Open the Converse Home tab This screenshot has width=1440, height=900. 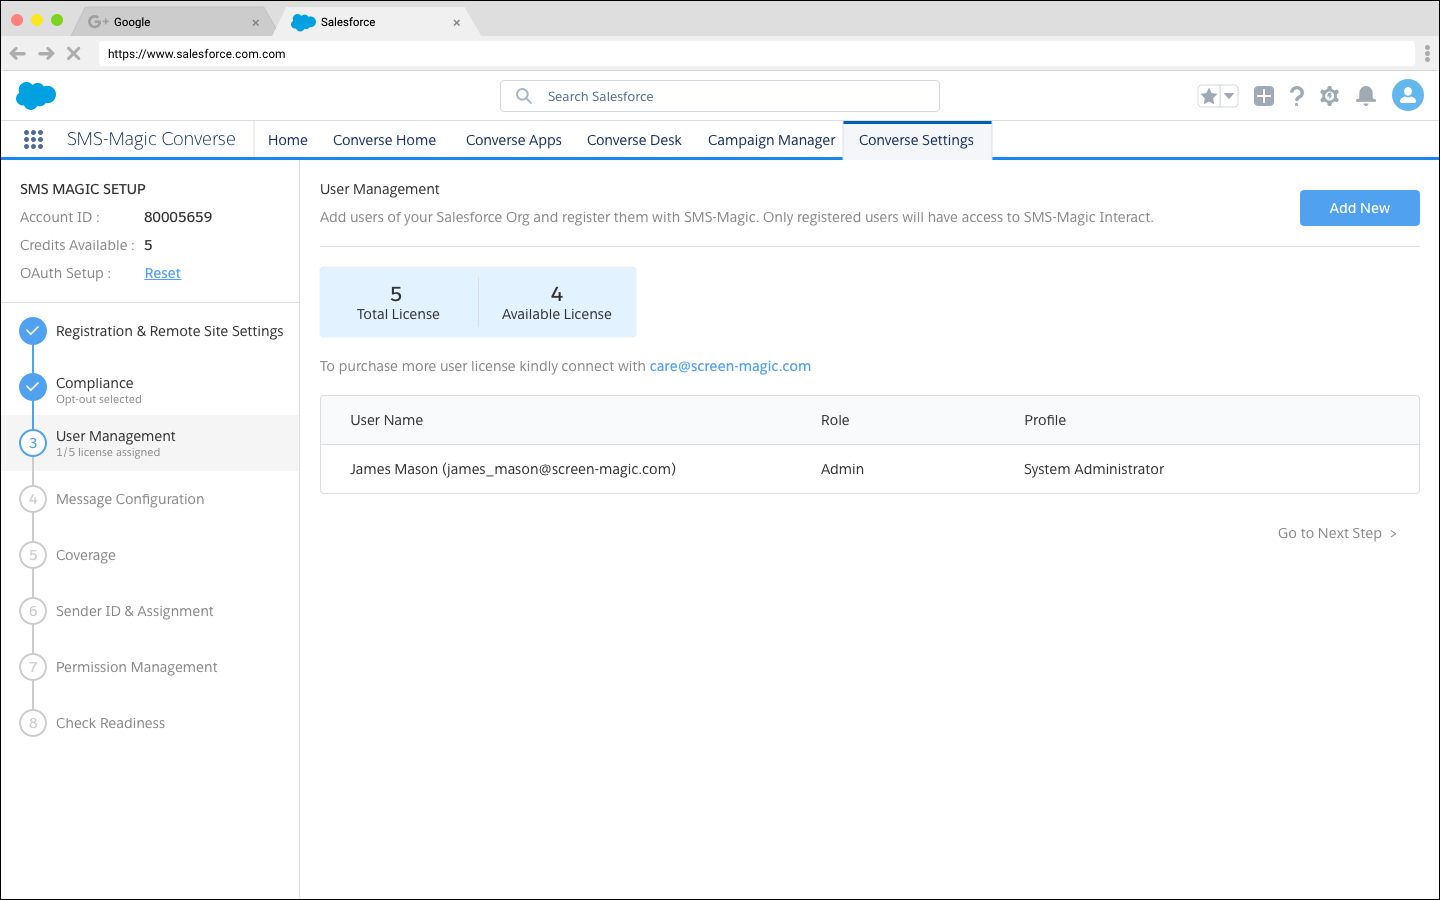(x=384, y=140)
